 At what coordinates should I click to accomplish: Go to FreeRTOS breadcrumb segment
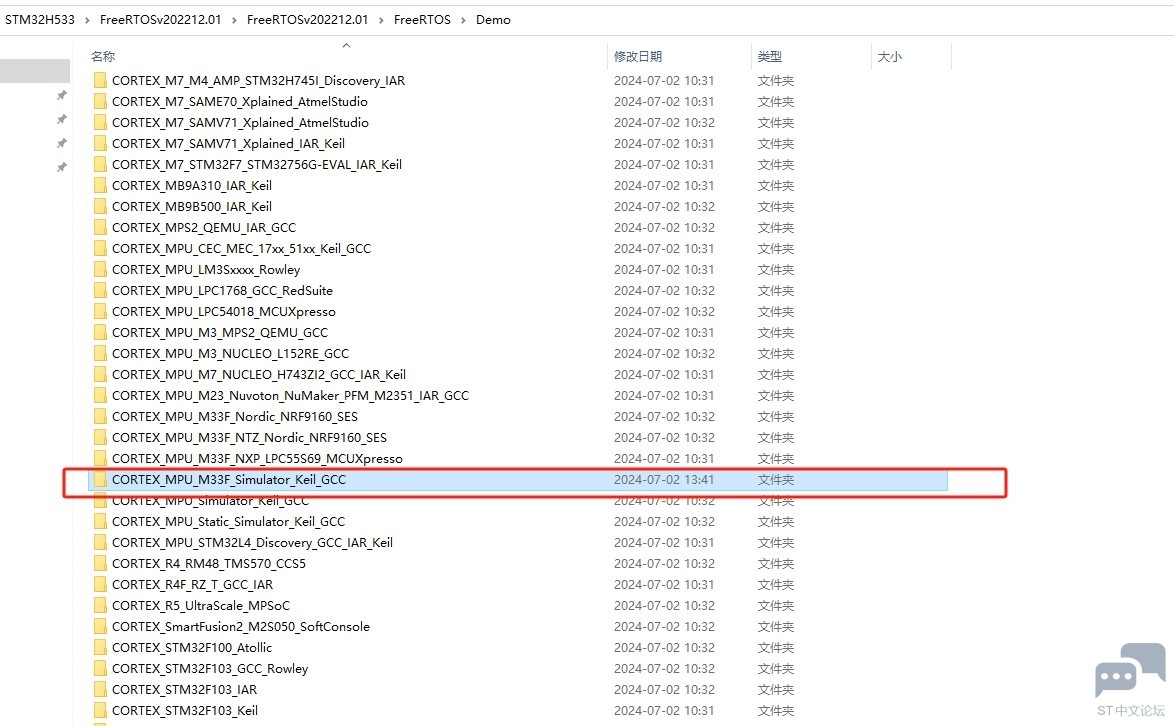pos(422,20)
